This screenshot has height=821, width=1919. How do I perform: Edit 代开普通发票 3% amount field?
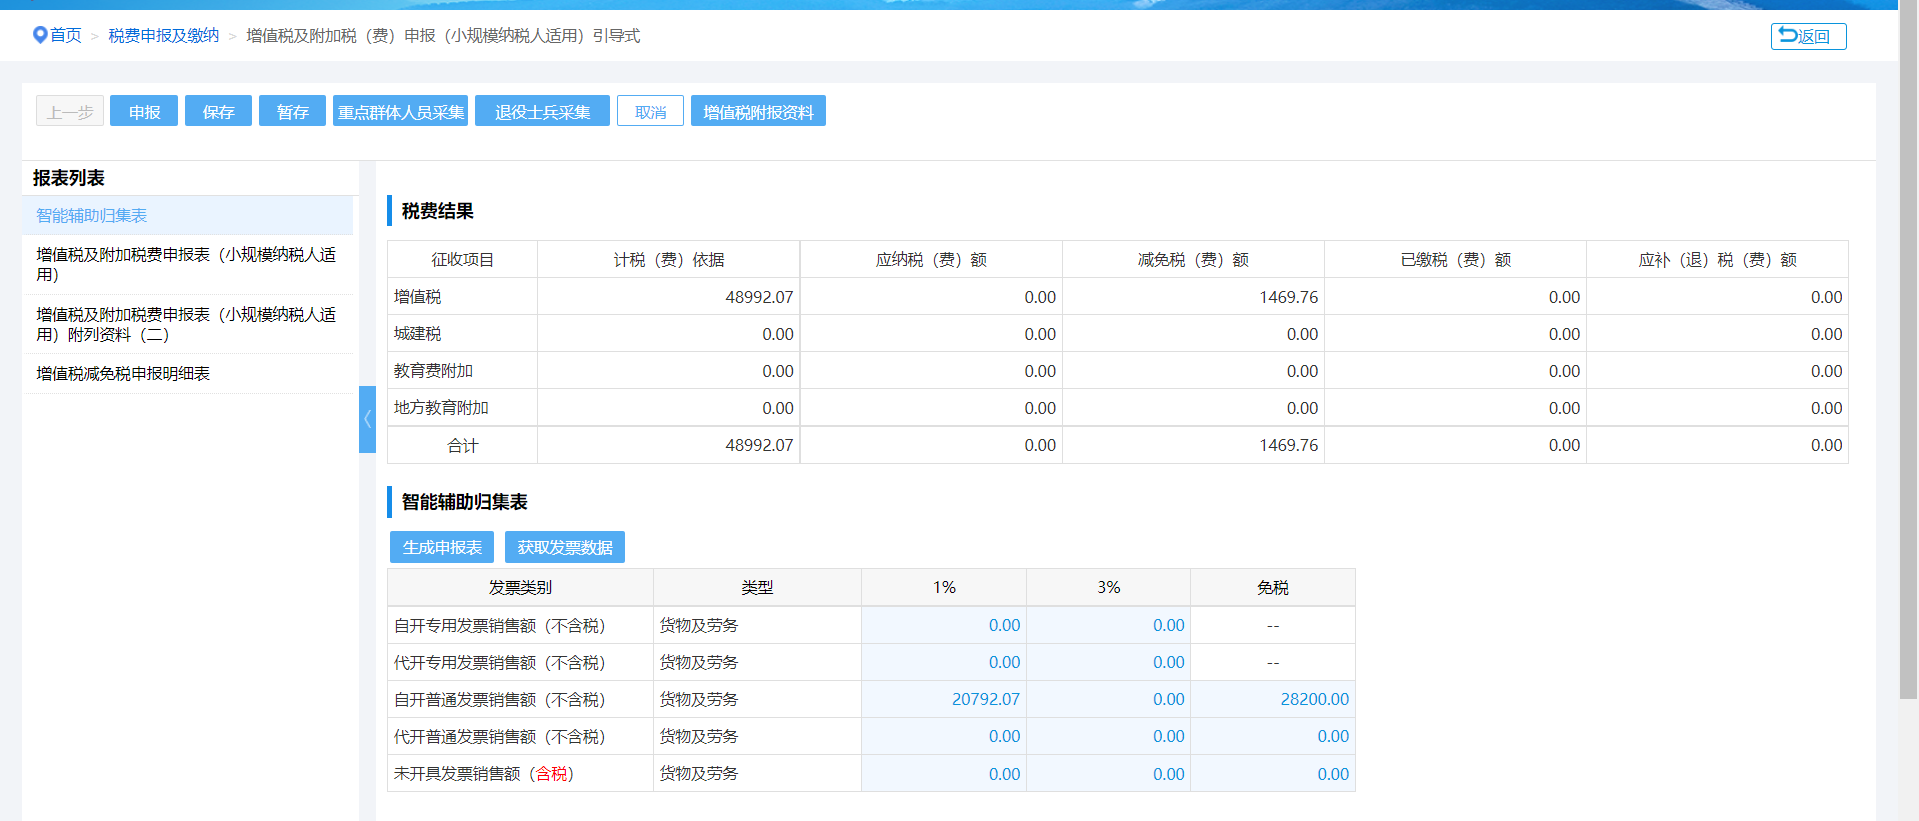1108,736
